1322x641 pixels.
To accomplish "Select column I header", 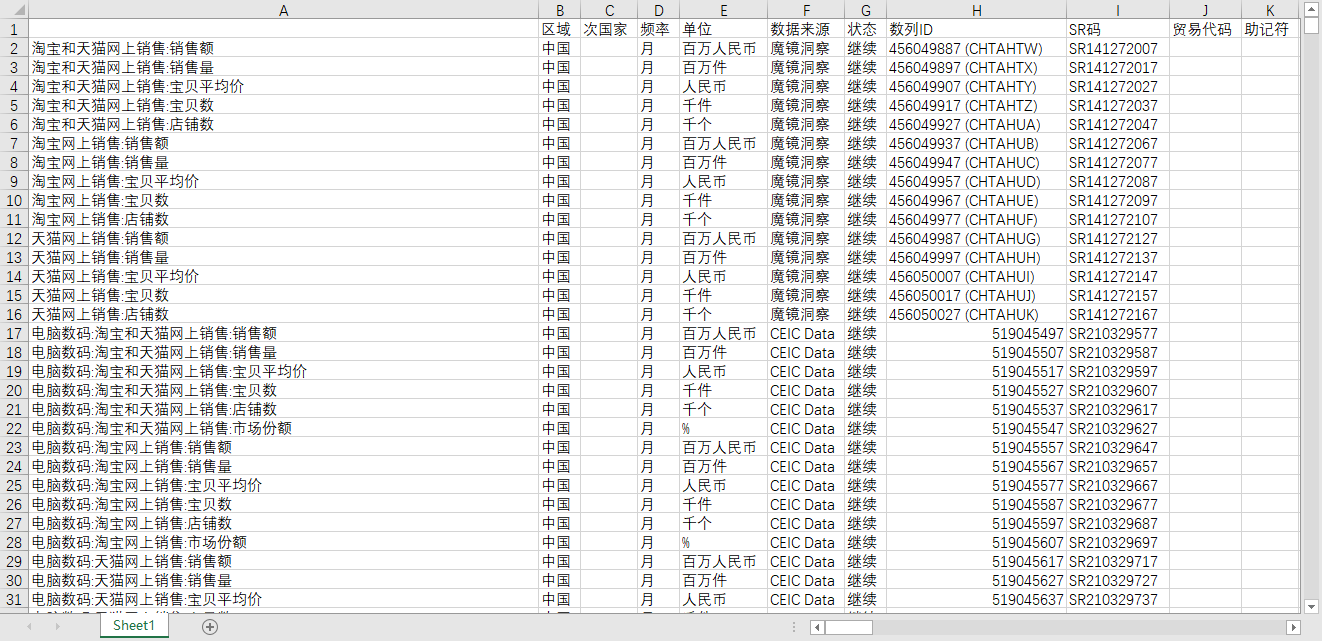I will point(1117,10).
